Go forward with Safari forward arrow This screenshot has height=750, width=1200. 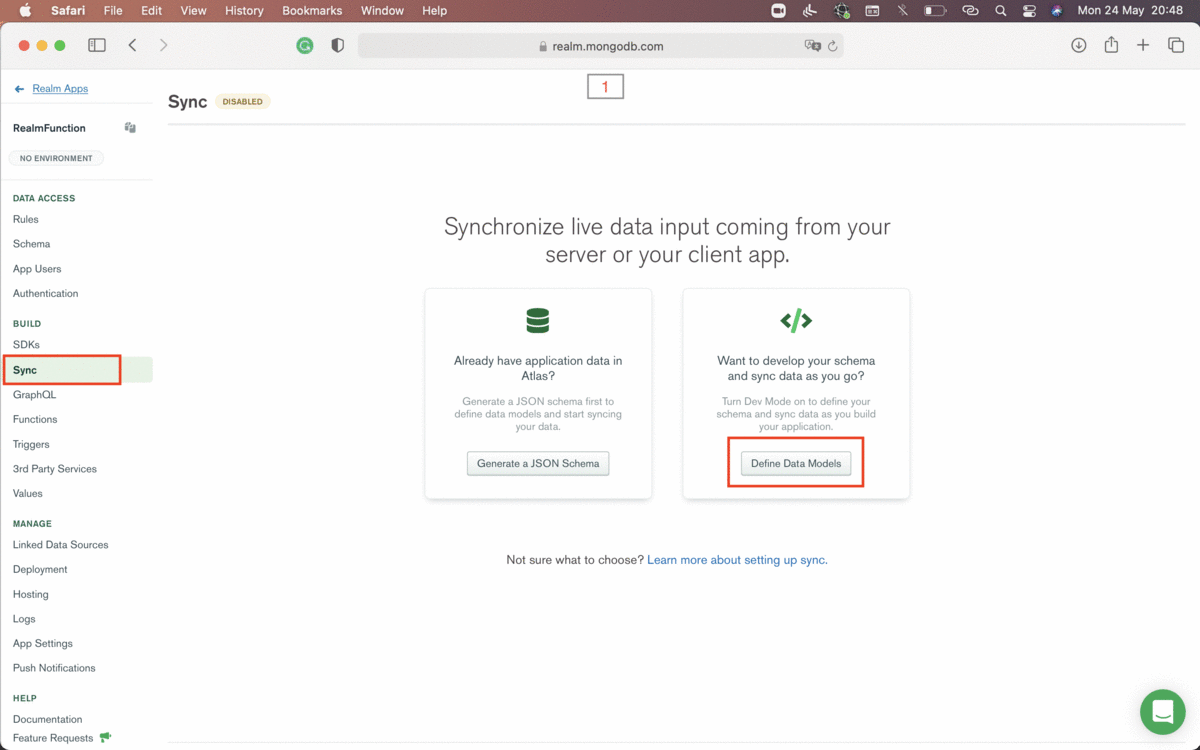[164, 46]
